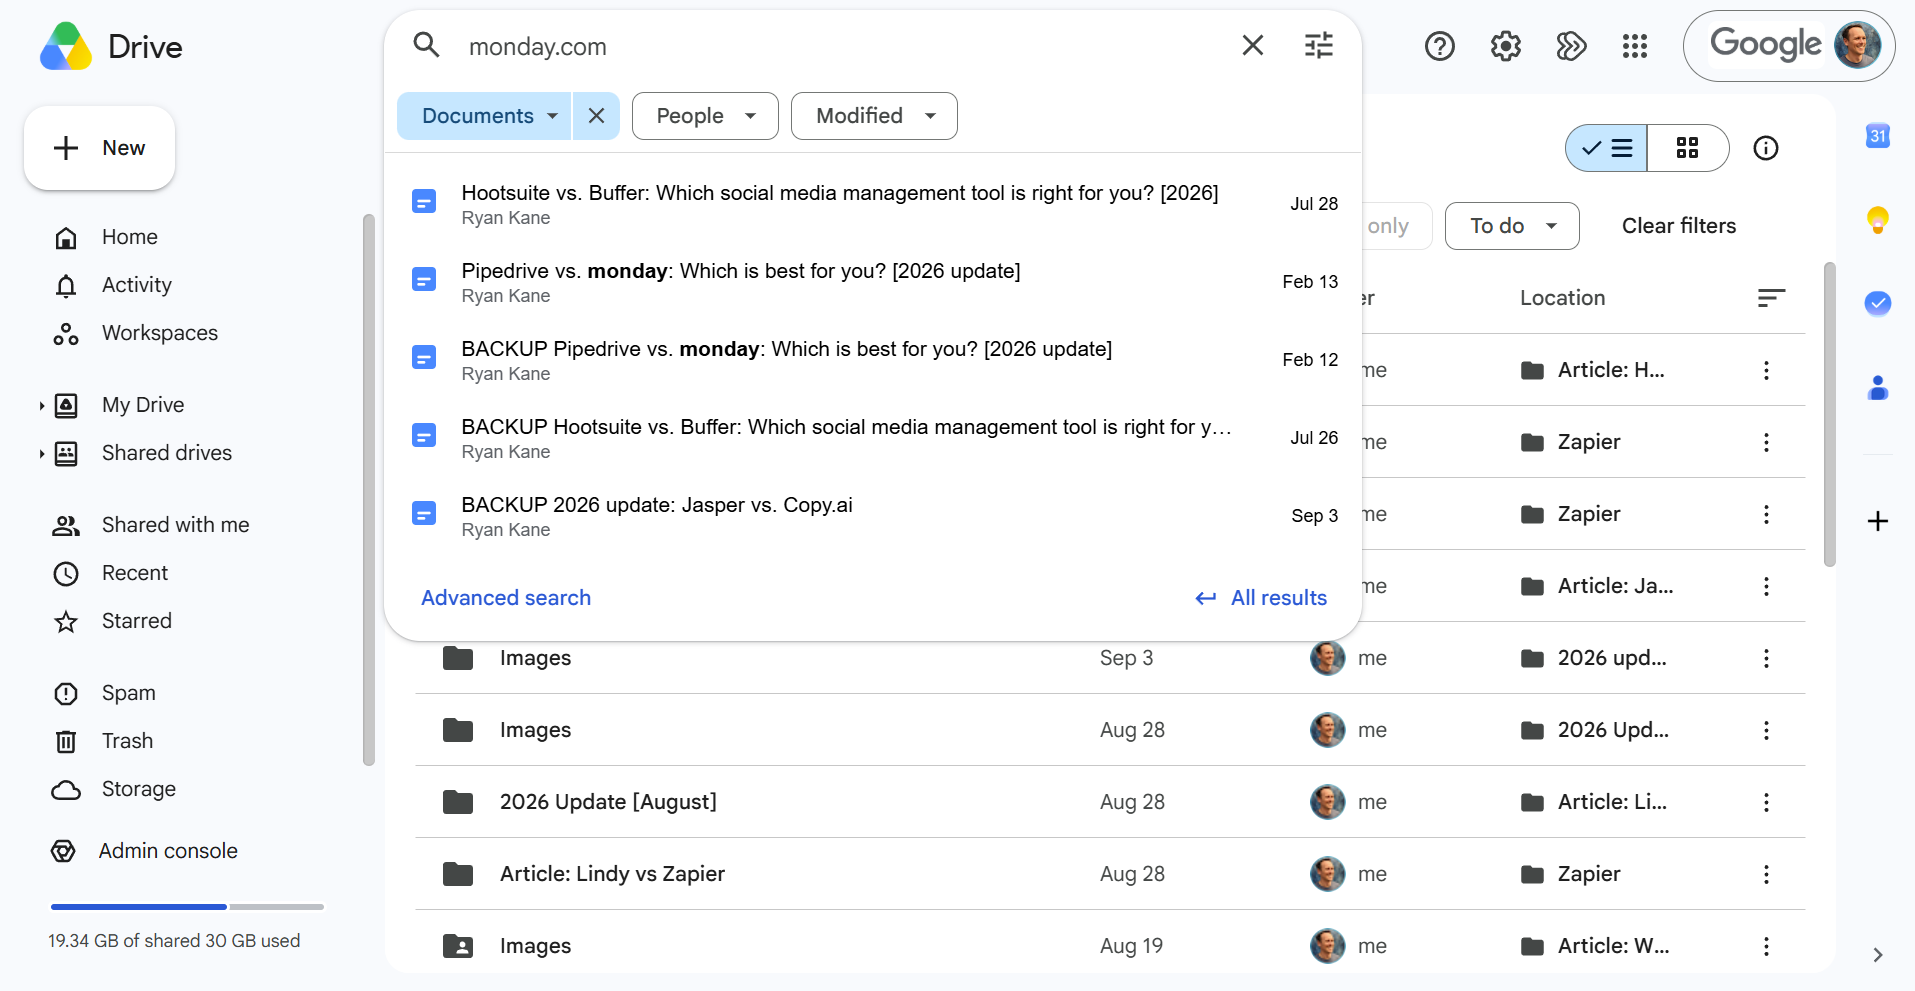Expand the Shared drives tree arrow

41,453
